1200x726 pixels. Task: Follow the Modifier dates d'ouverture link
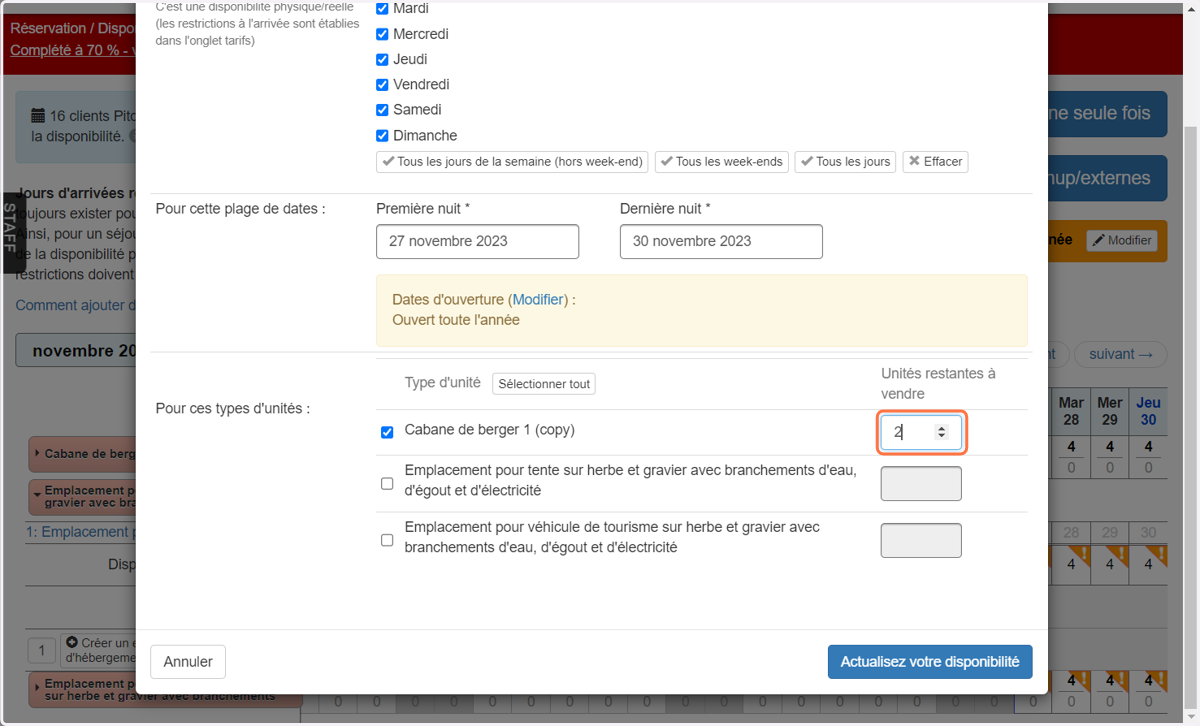click(539, 300)
